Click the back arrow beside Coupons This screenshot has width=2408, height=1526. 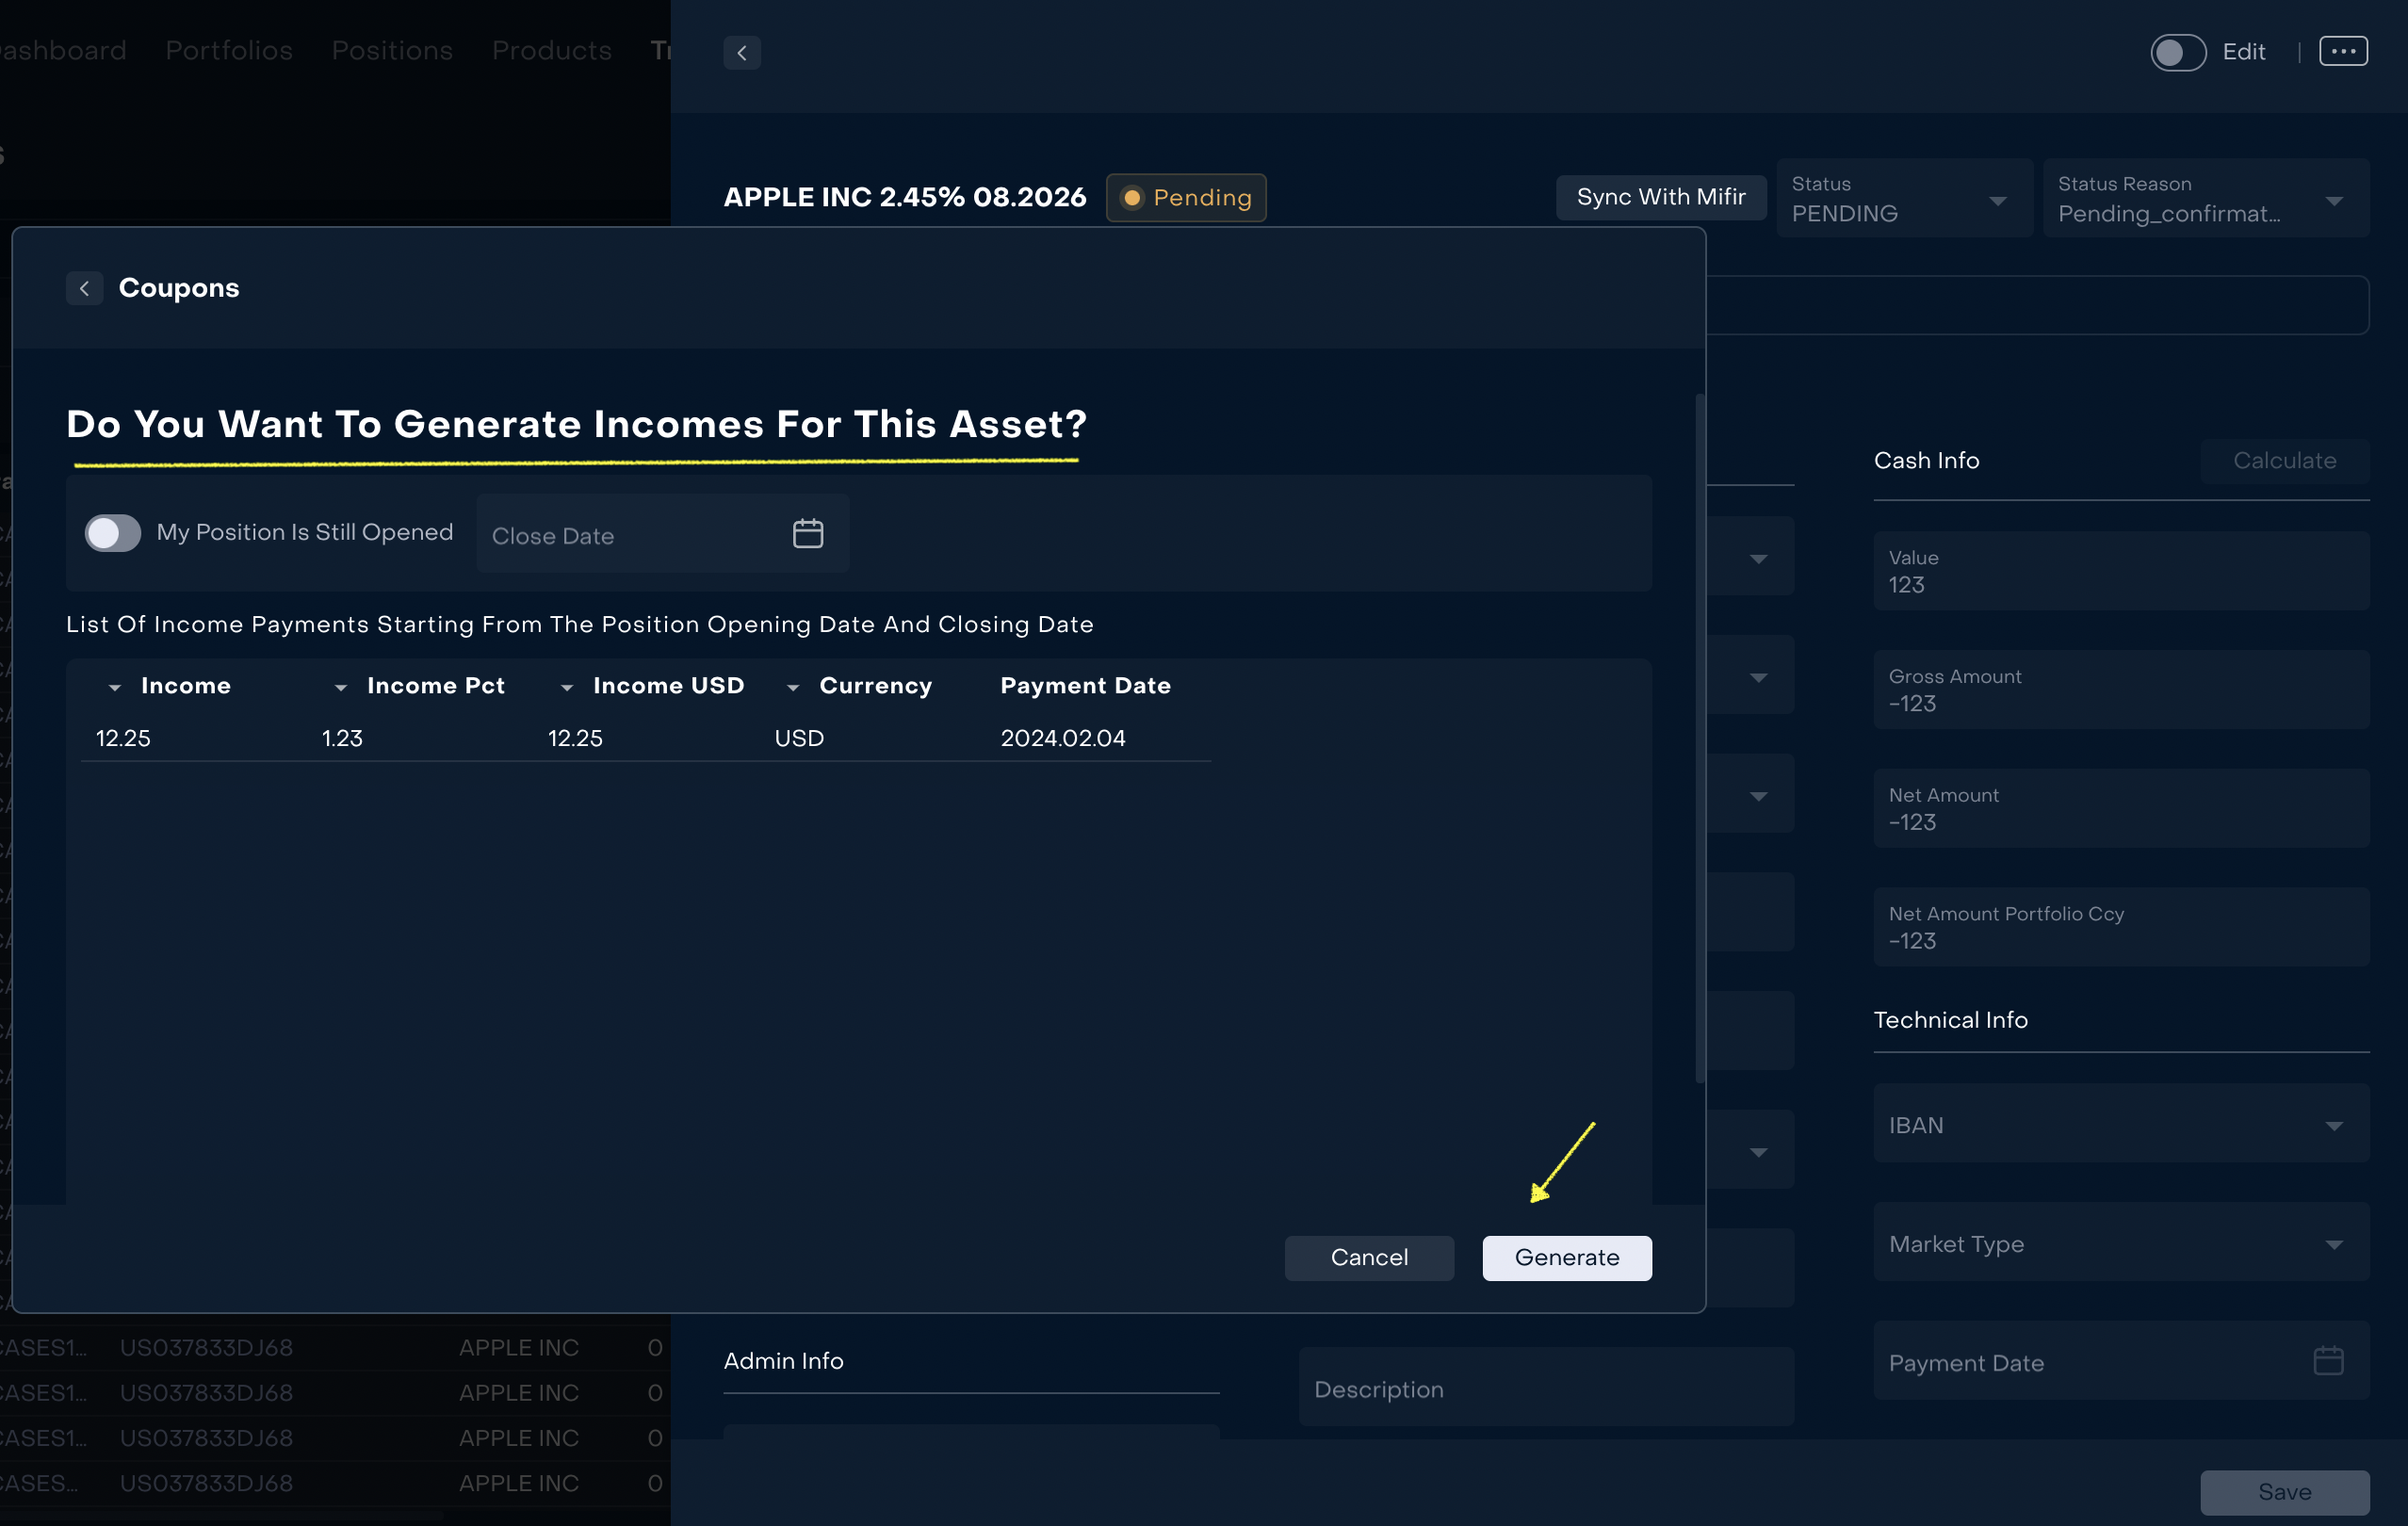coord(84,288)
